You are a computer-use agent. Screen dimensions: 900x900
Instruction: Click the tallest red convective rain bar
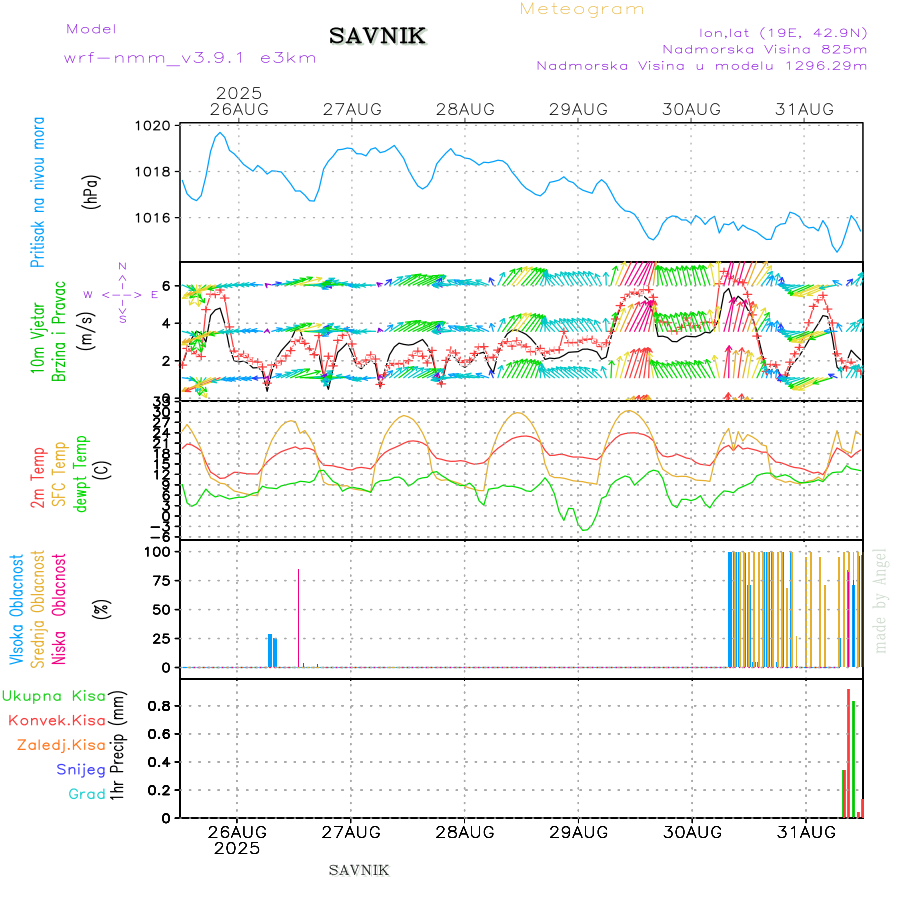(848, 752)
